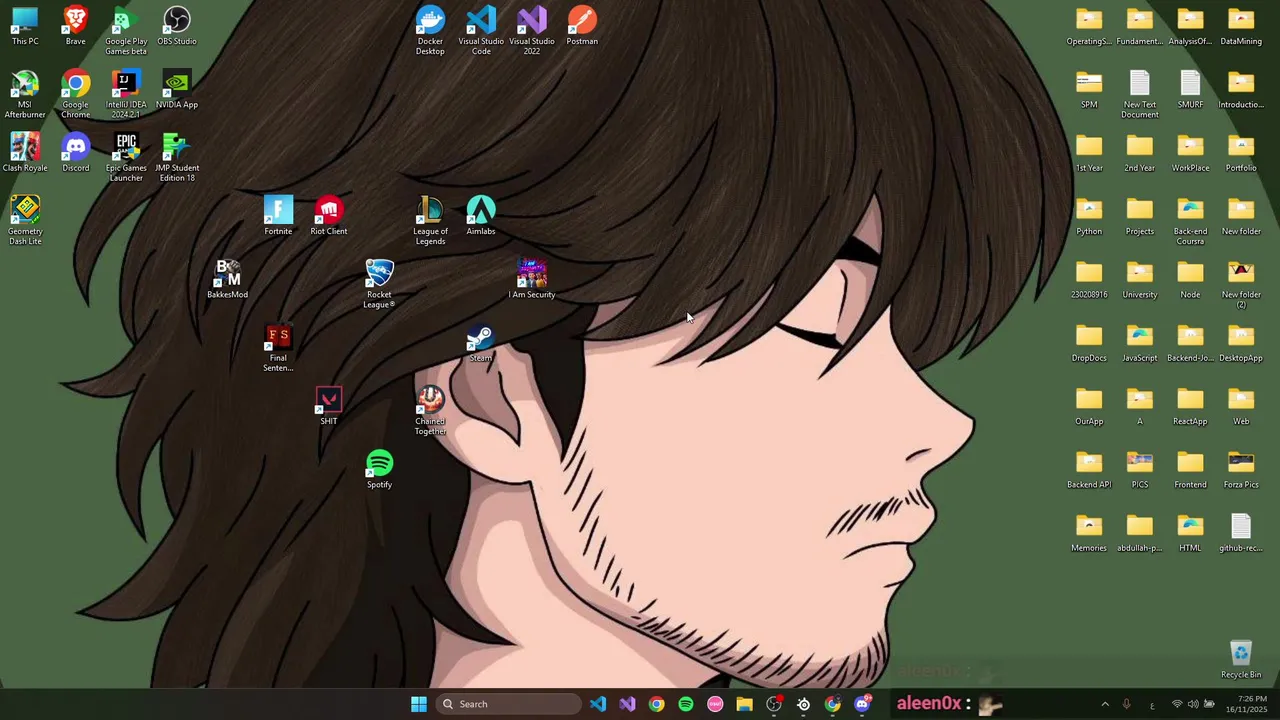Switch to Discord in the taskbar
The width and height of the screenshot is (1280, 720).
[863, 704]
